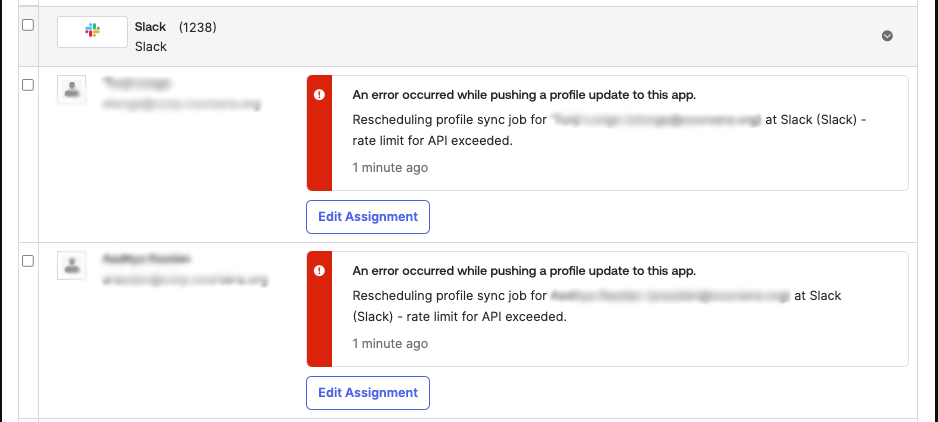938x422 pixels.
Task: Click the exclamation icon on the second error
Action: pos(319,271)
